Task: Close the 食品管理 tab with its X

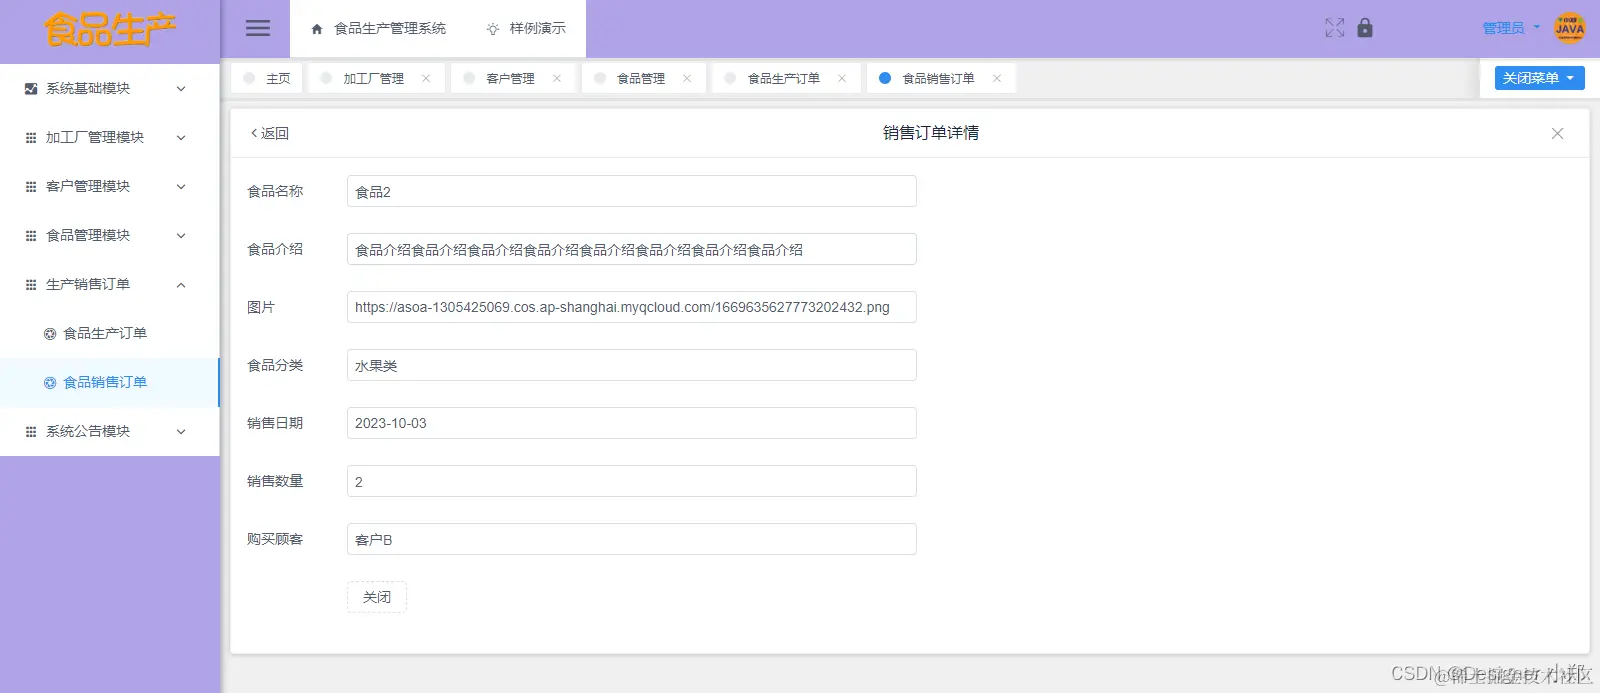Action: coord(687,78)
